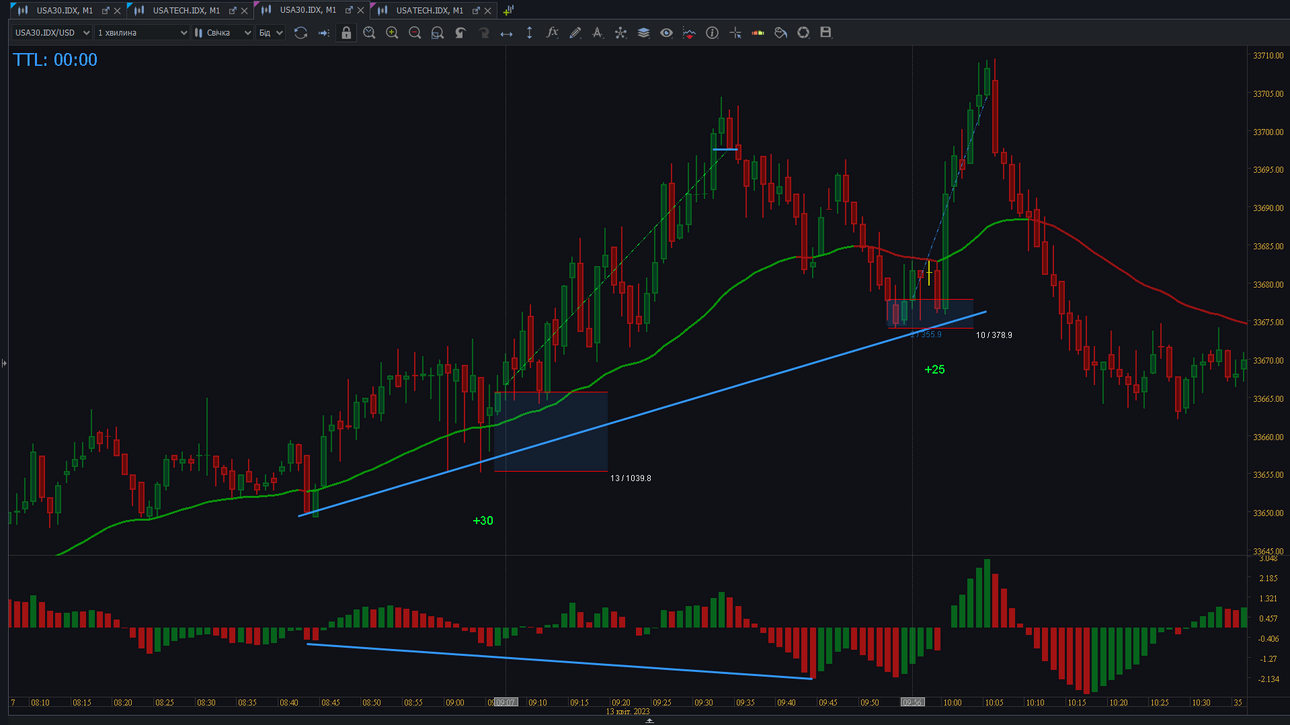The height and width of the screenshot is (725, 1290).
Task: Click the colored volume bars icon
Action: click(x=758, y=33)
